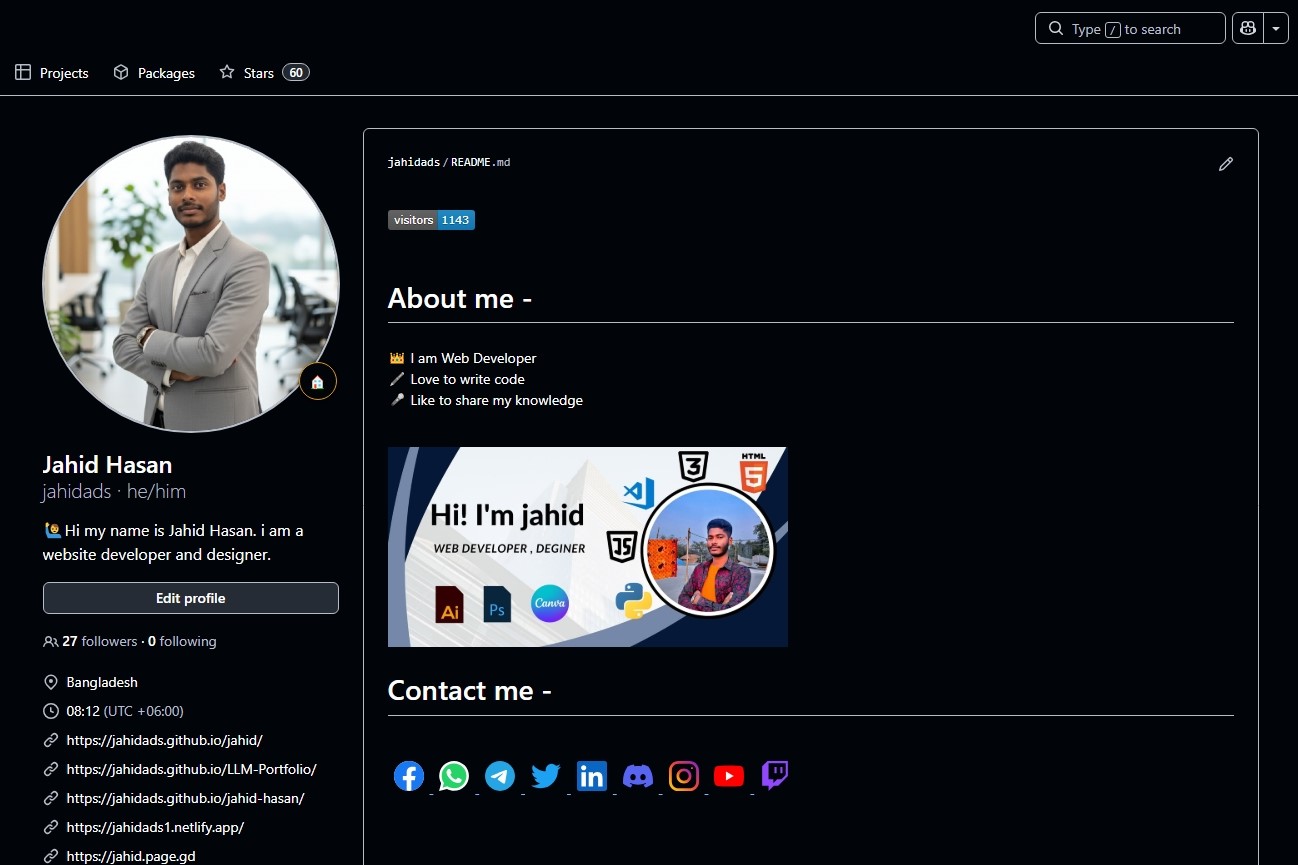Click the search input field

point(1130,29)
